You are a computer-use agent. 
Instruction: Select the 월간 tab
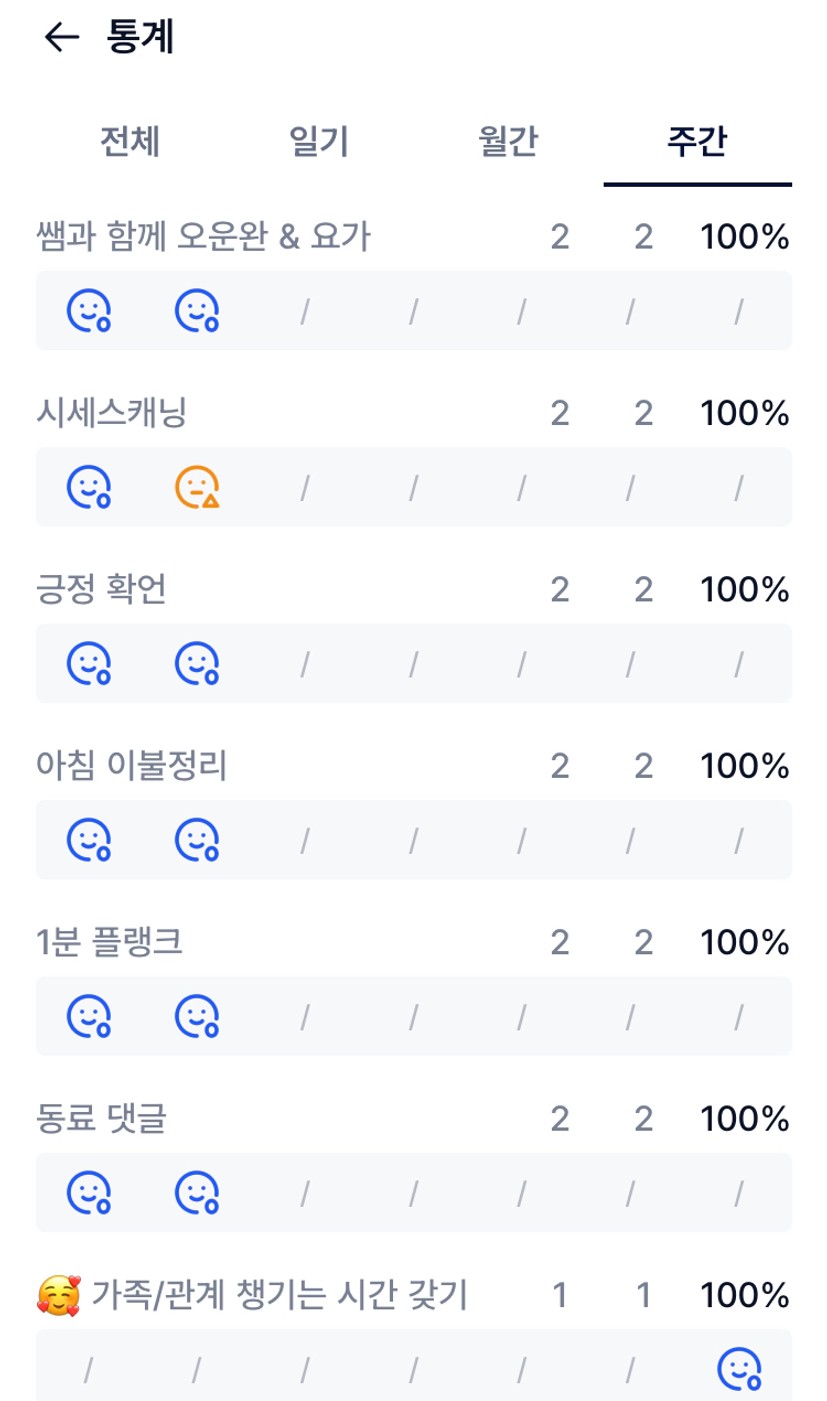[x=508, y=142]
